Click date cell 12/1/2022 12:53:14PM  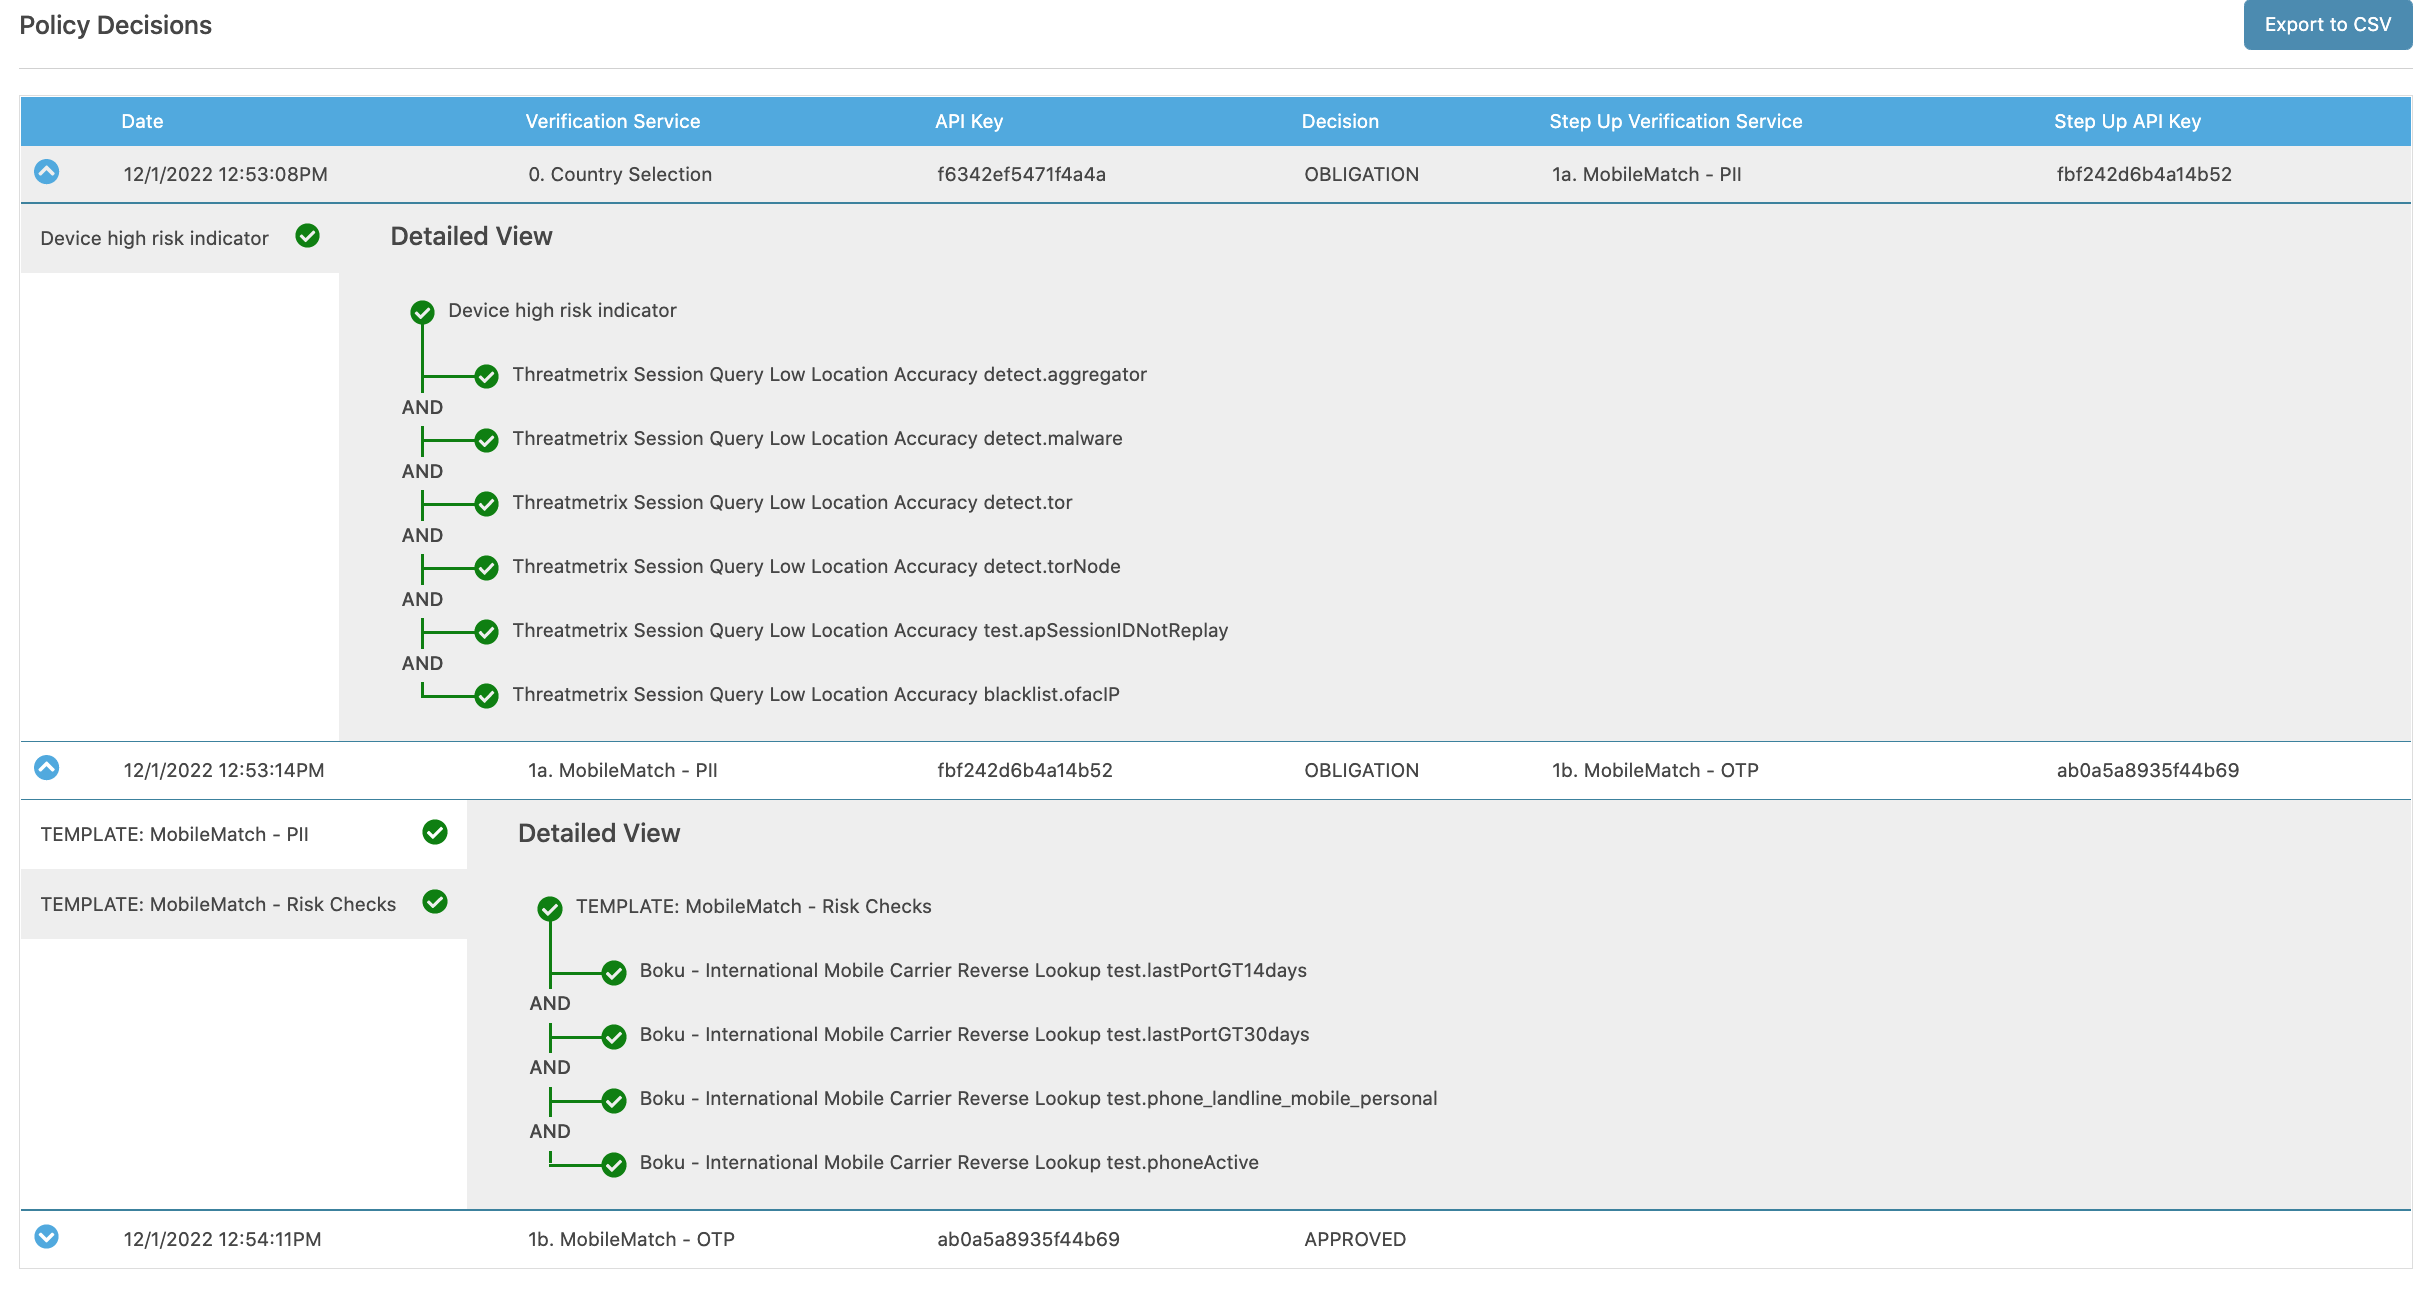pos(223,770)
